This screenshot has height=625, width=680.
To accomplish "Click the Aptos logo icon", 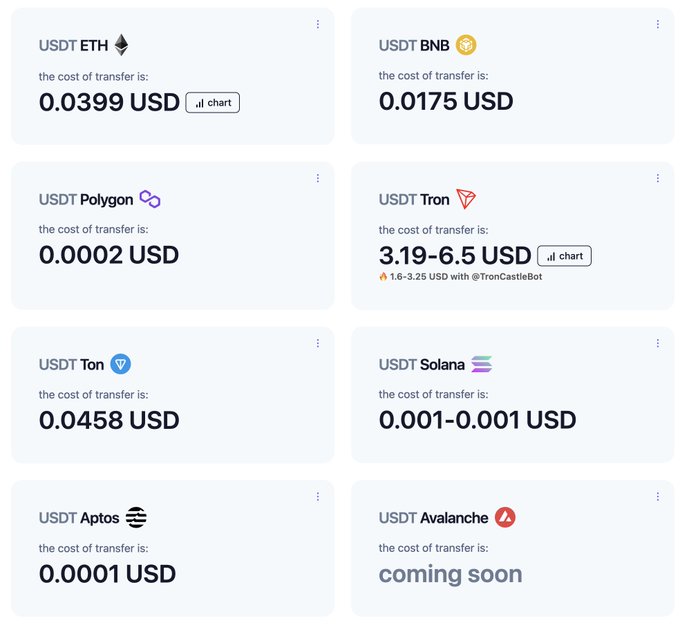I will (x=136, y=517).
